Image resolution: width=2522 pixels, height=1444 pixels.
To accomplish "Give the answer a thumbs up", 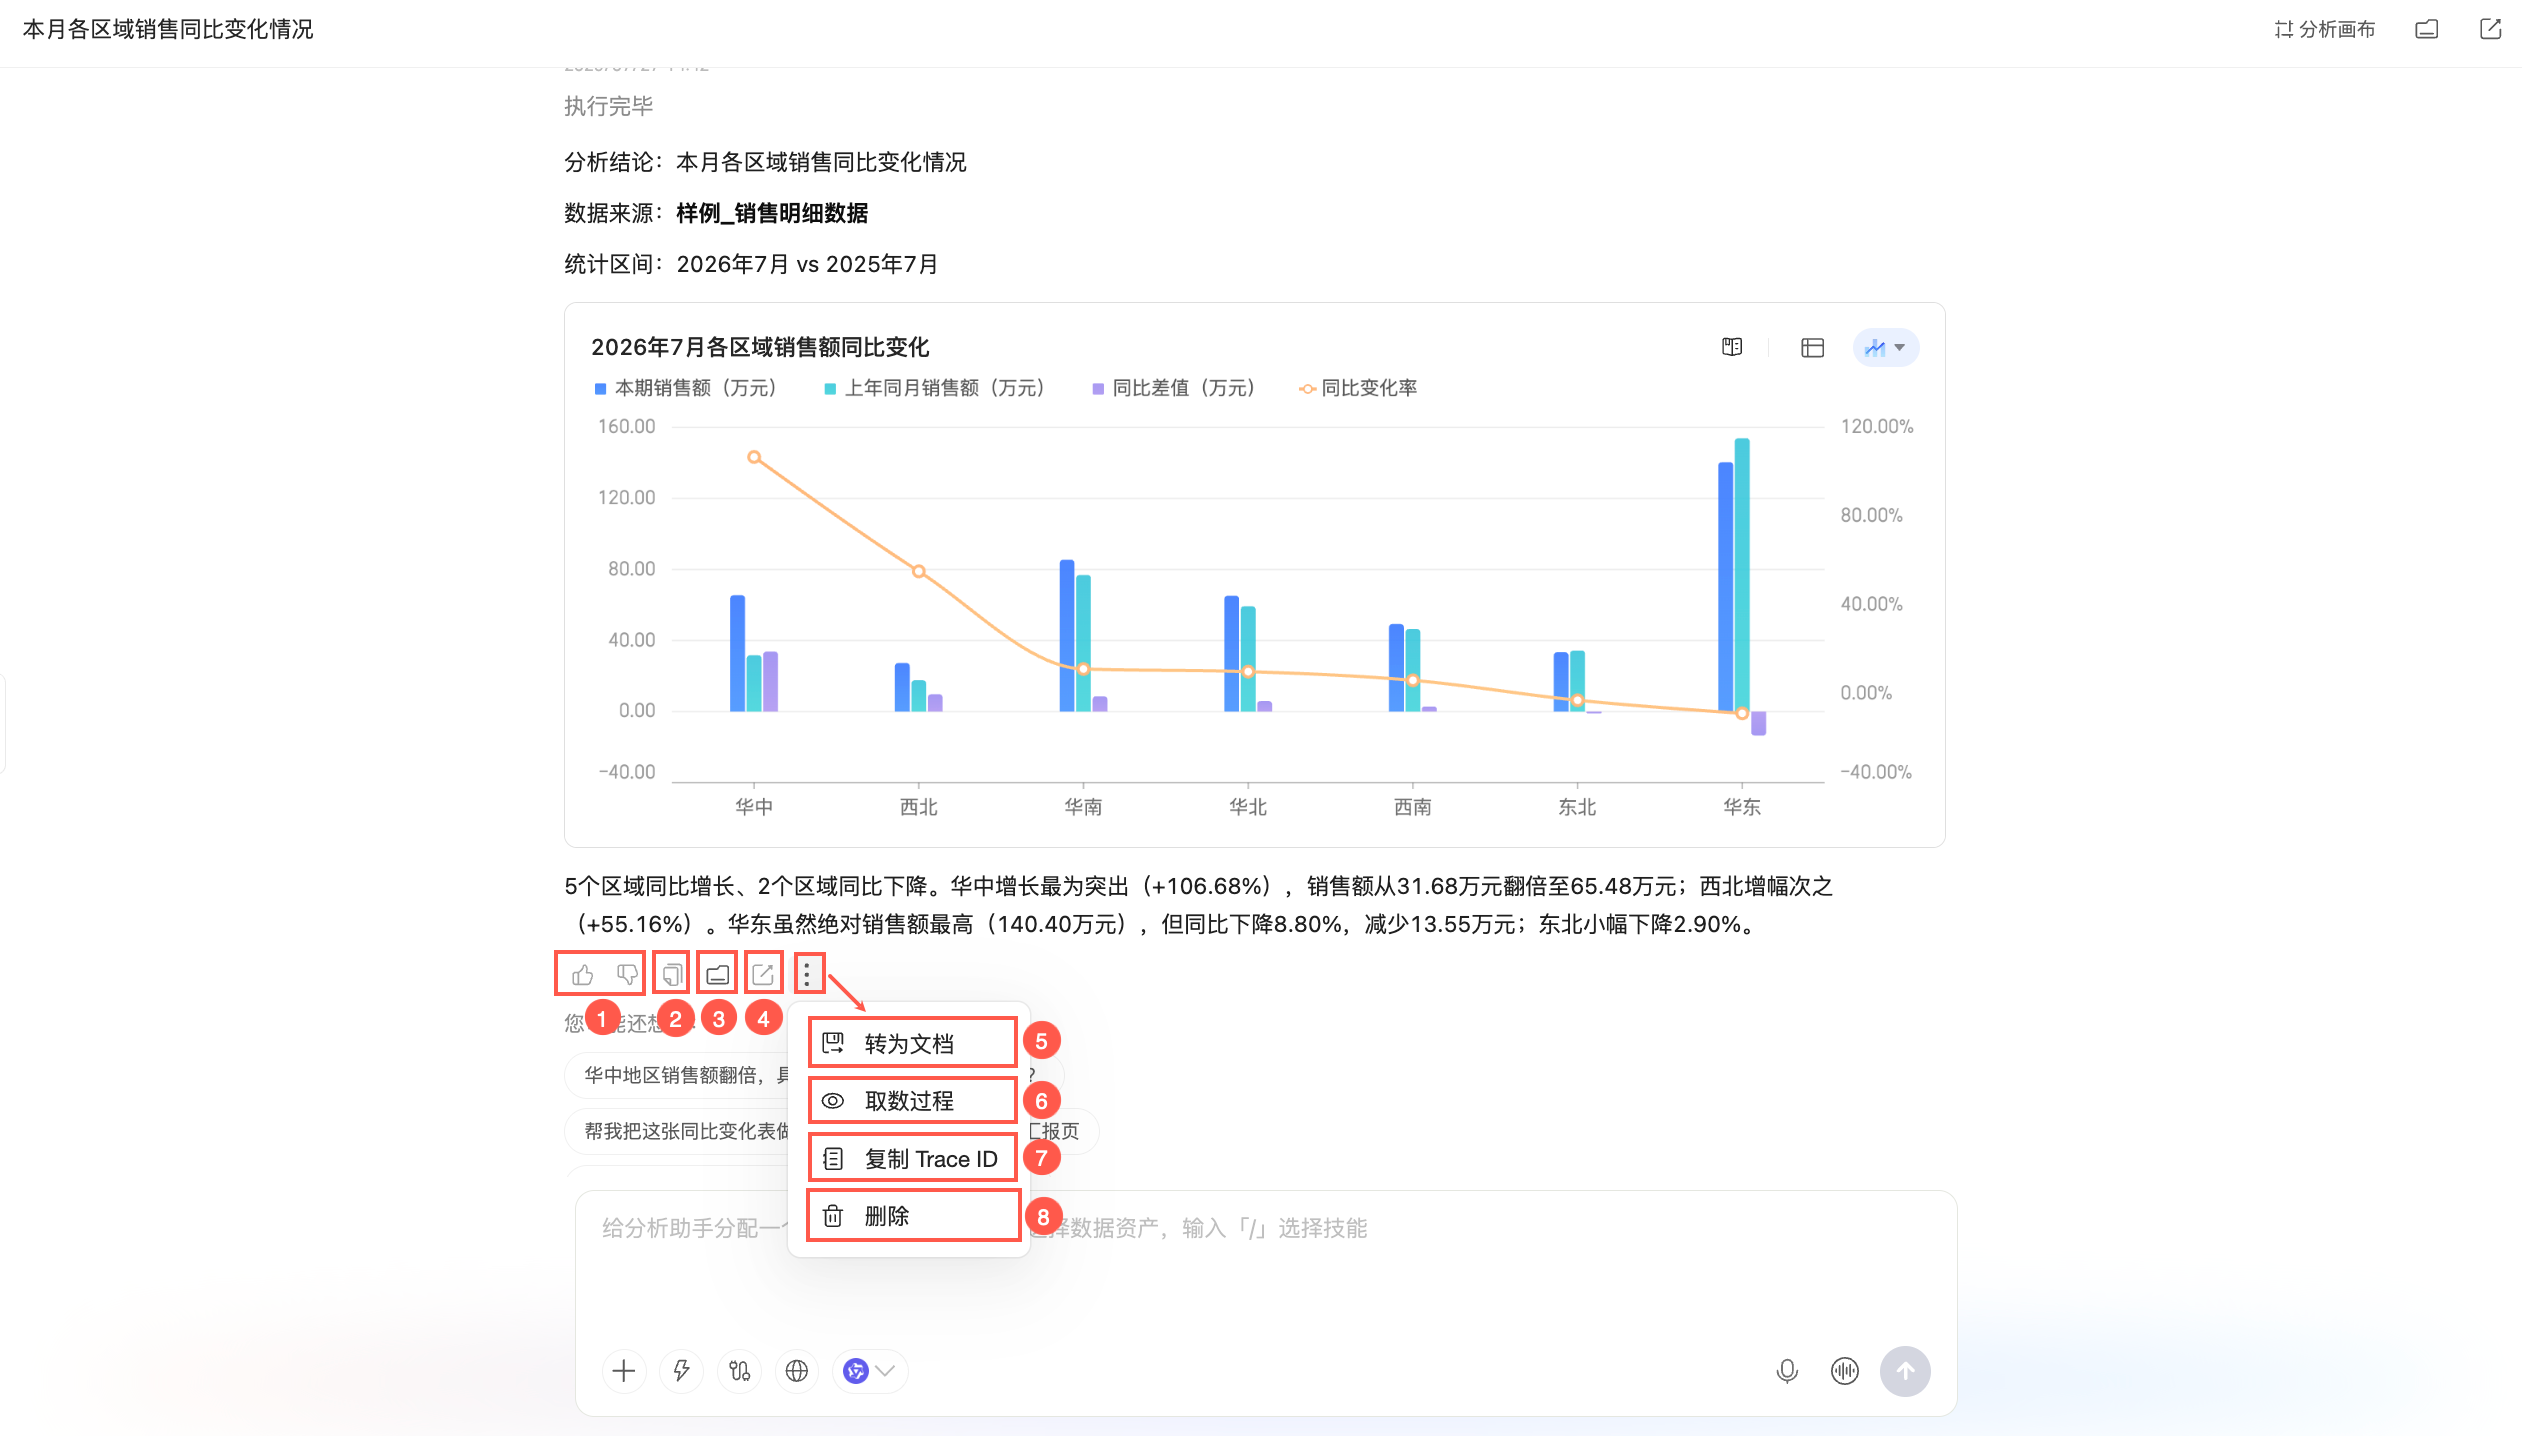I will pyautogui.click(x=582, y=974).
